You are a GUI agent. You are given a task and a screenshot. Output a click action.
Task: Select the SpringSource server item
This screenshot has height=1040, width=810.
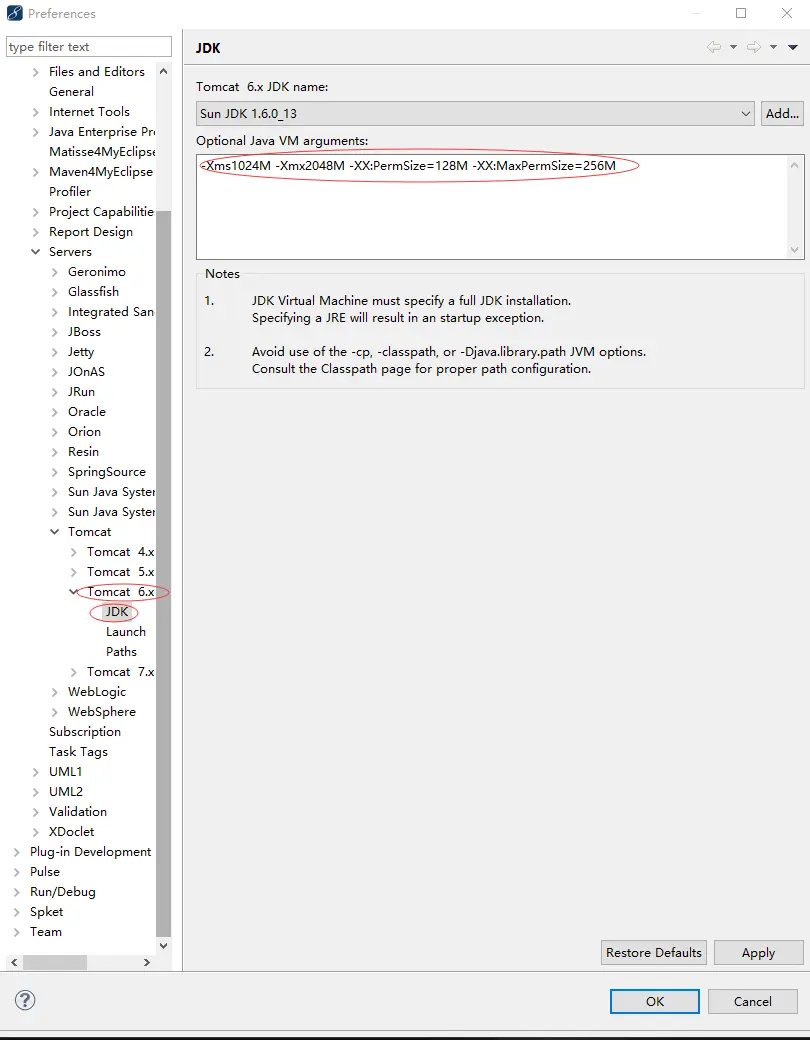click(107, 472)
